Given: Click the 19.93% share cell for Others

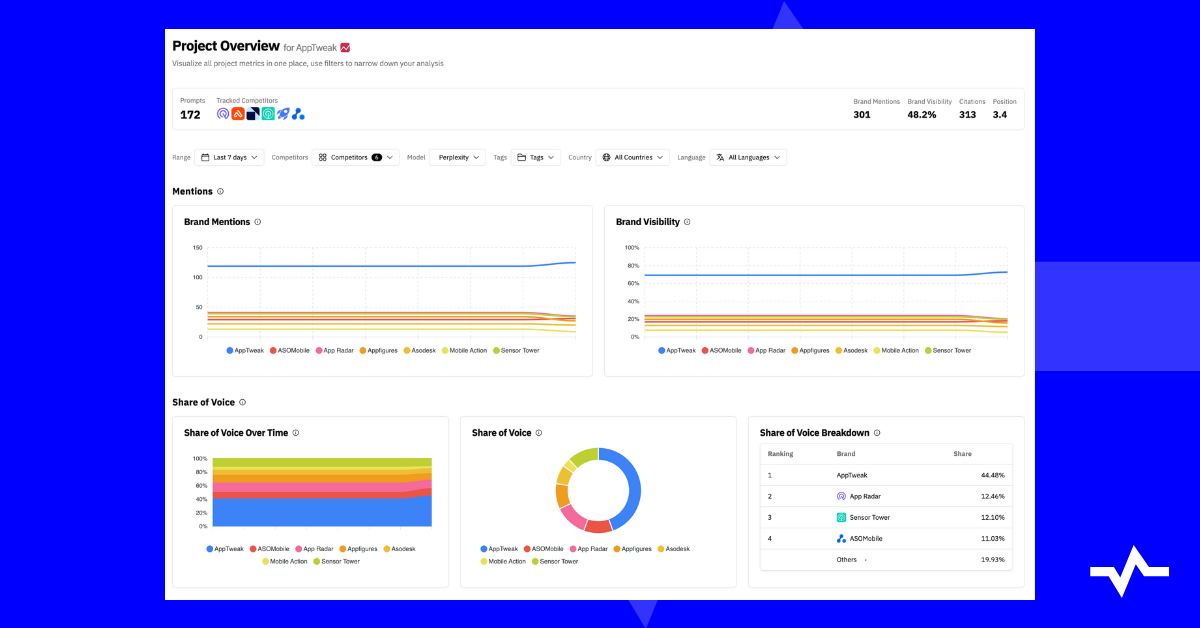Looking at the screenshot, I should 992,560.
